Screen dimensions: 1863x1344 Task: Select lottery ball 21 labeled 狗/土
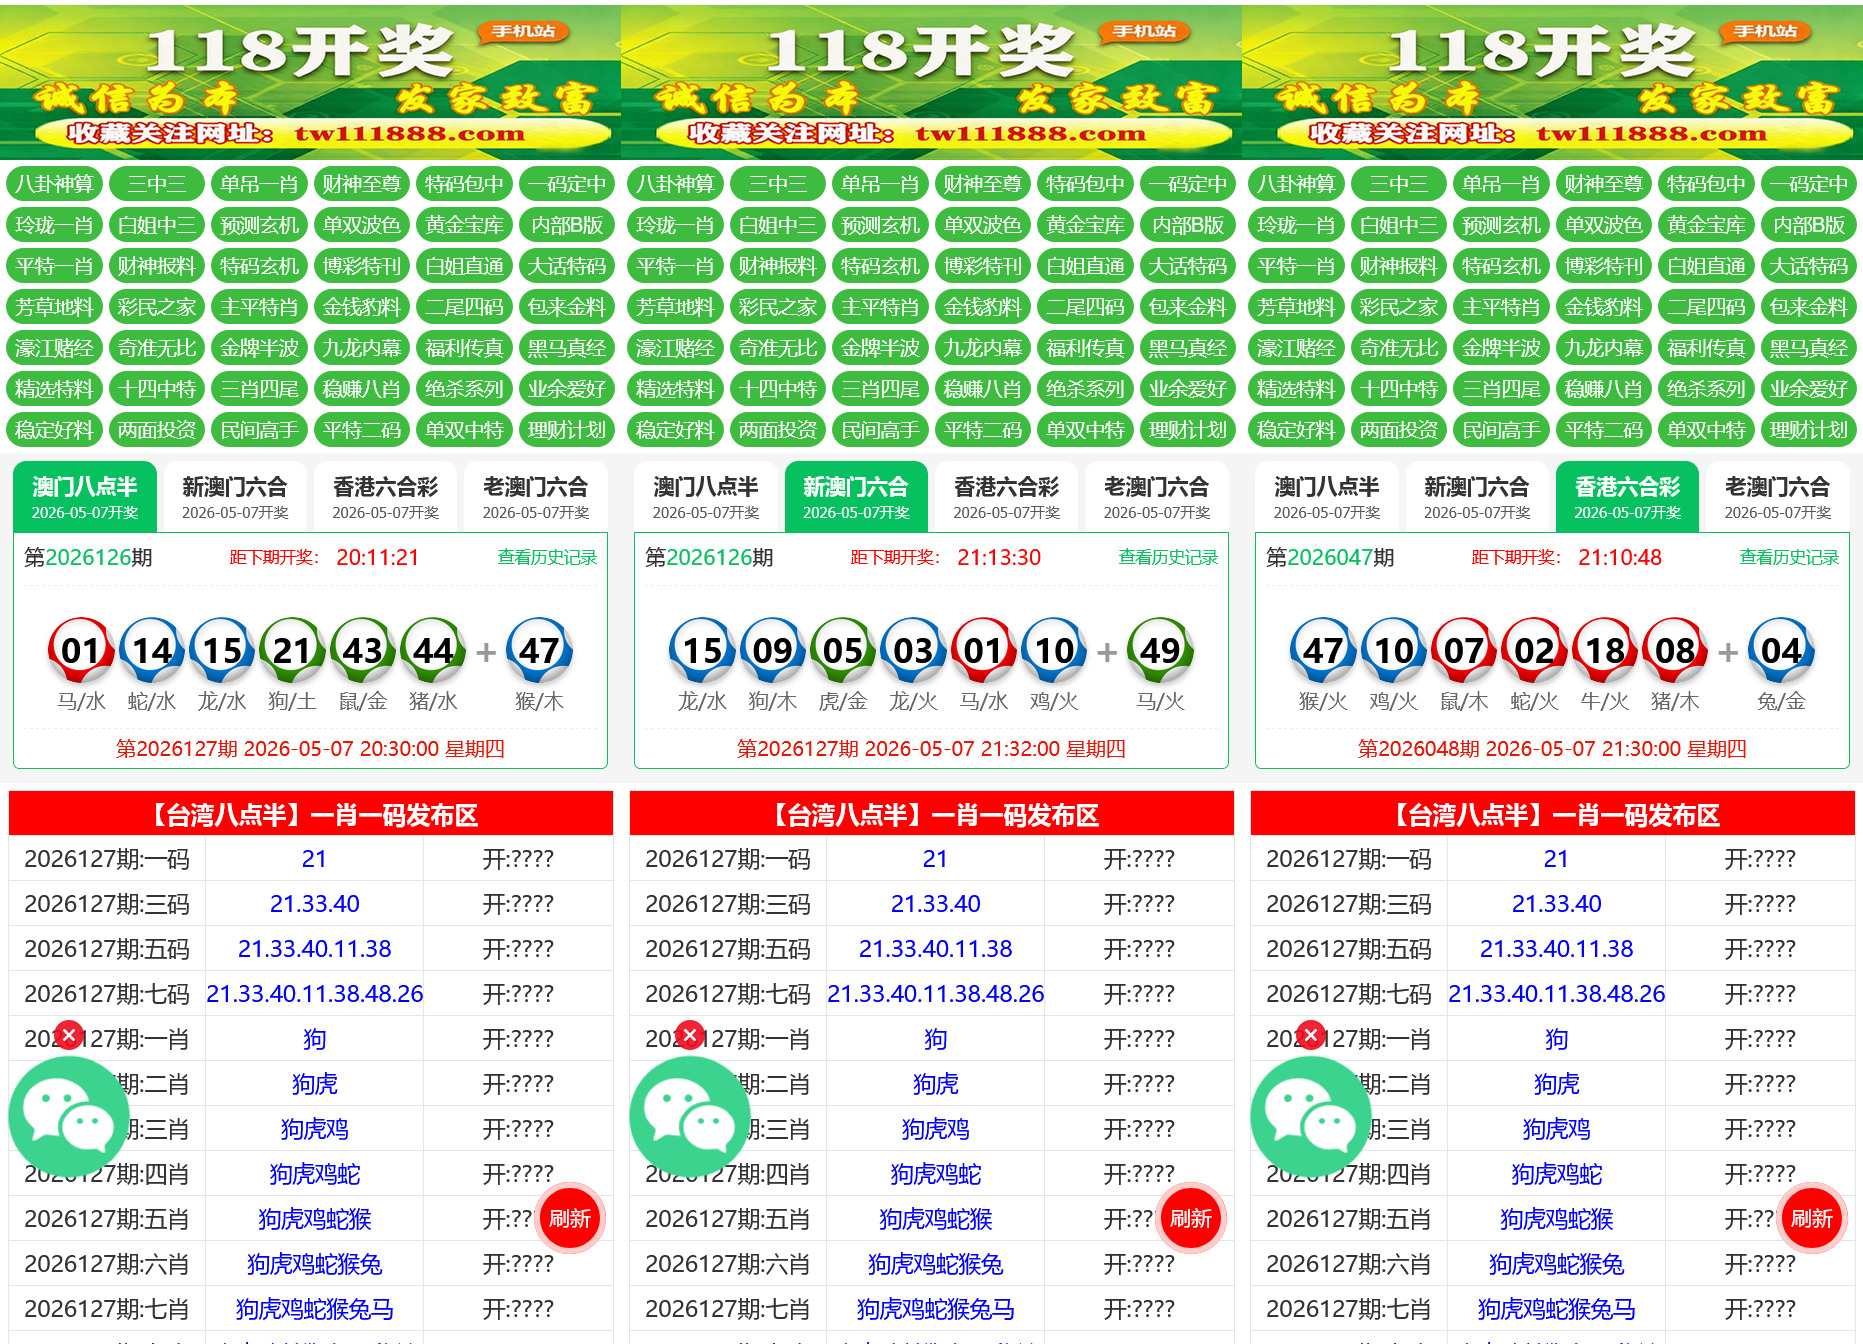tap(292, 650)
